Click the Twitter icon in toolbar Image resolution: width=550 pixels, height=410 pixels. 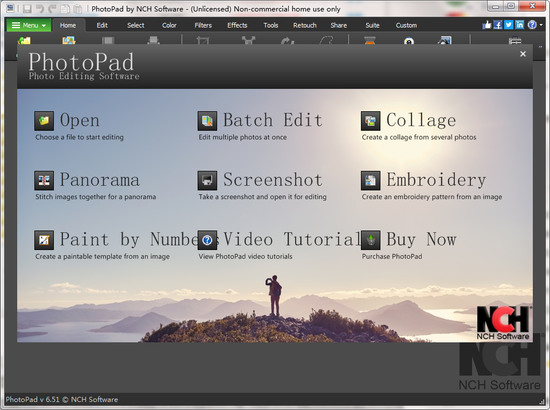pyautogui.click(x=509, y=25)
